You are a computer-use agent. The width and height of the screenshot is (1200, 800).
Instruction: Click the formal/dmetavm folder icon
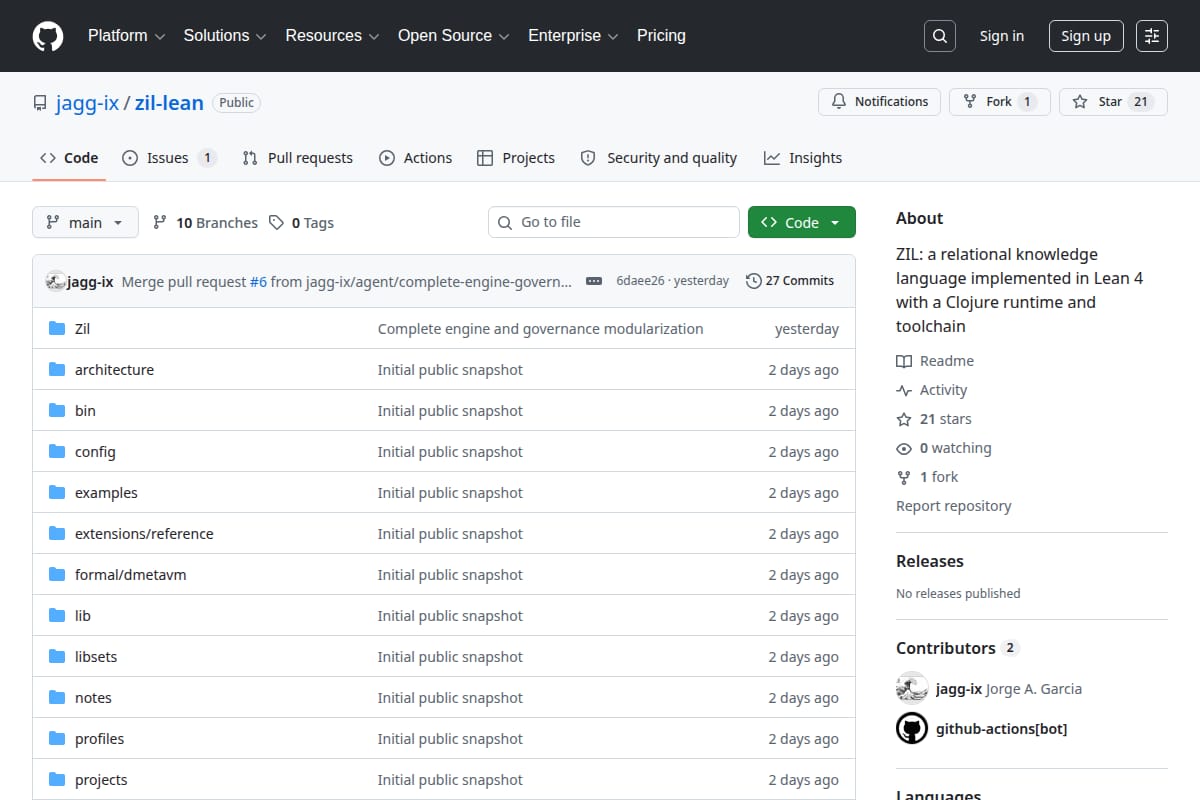click(x=57, y=575)
